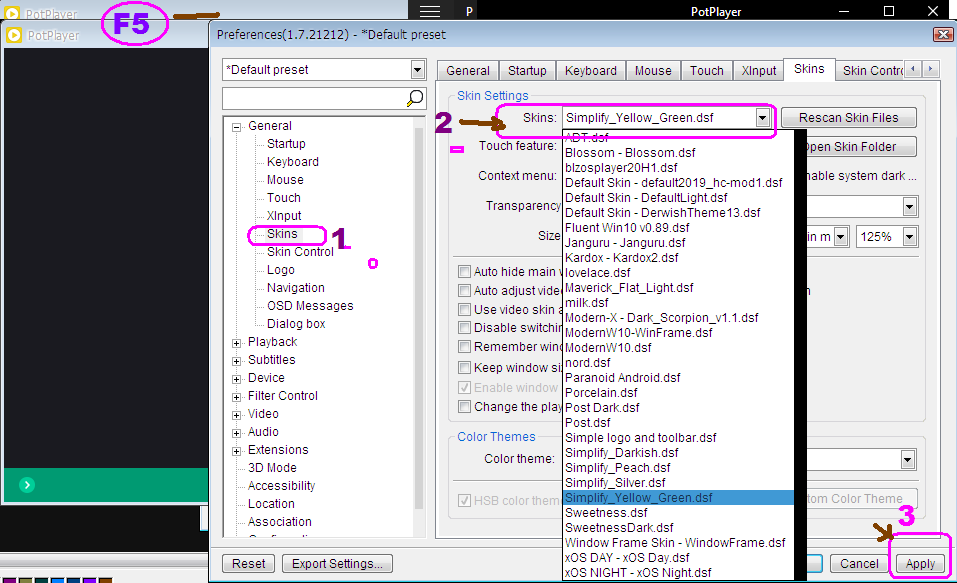The image size is (957, 583).
Task: Switch to the General tab
Action: (x=468, y=71)
